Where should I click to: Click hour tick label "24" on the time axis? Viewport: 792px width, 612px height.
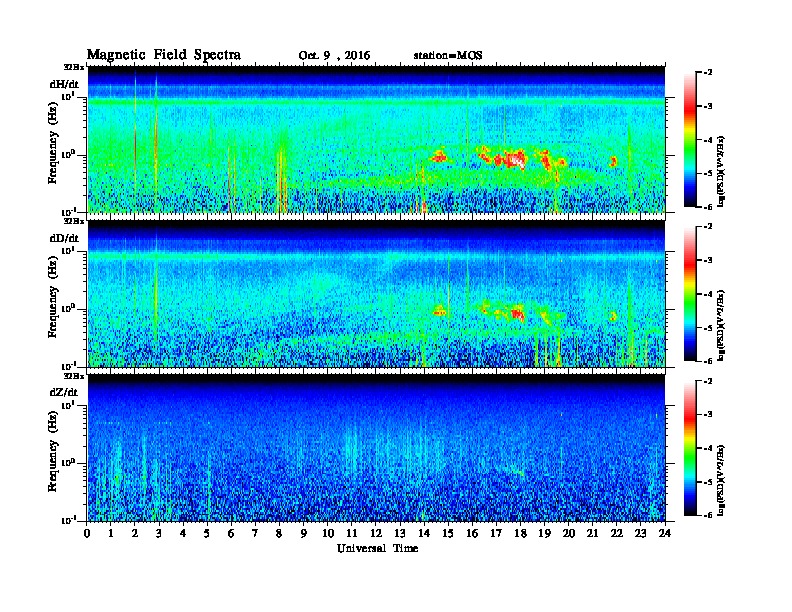(x=665, y=533)
